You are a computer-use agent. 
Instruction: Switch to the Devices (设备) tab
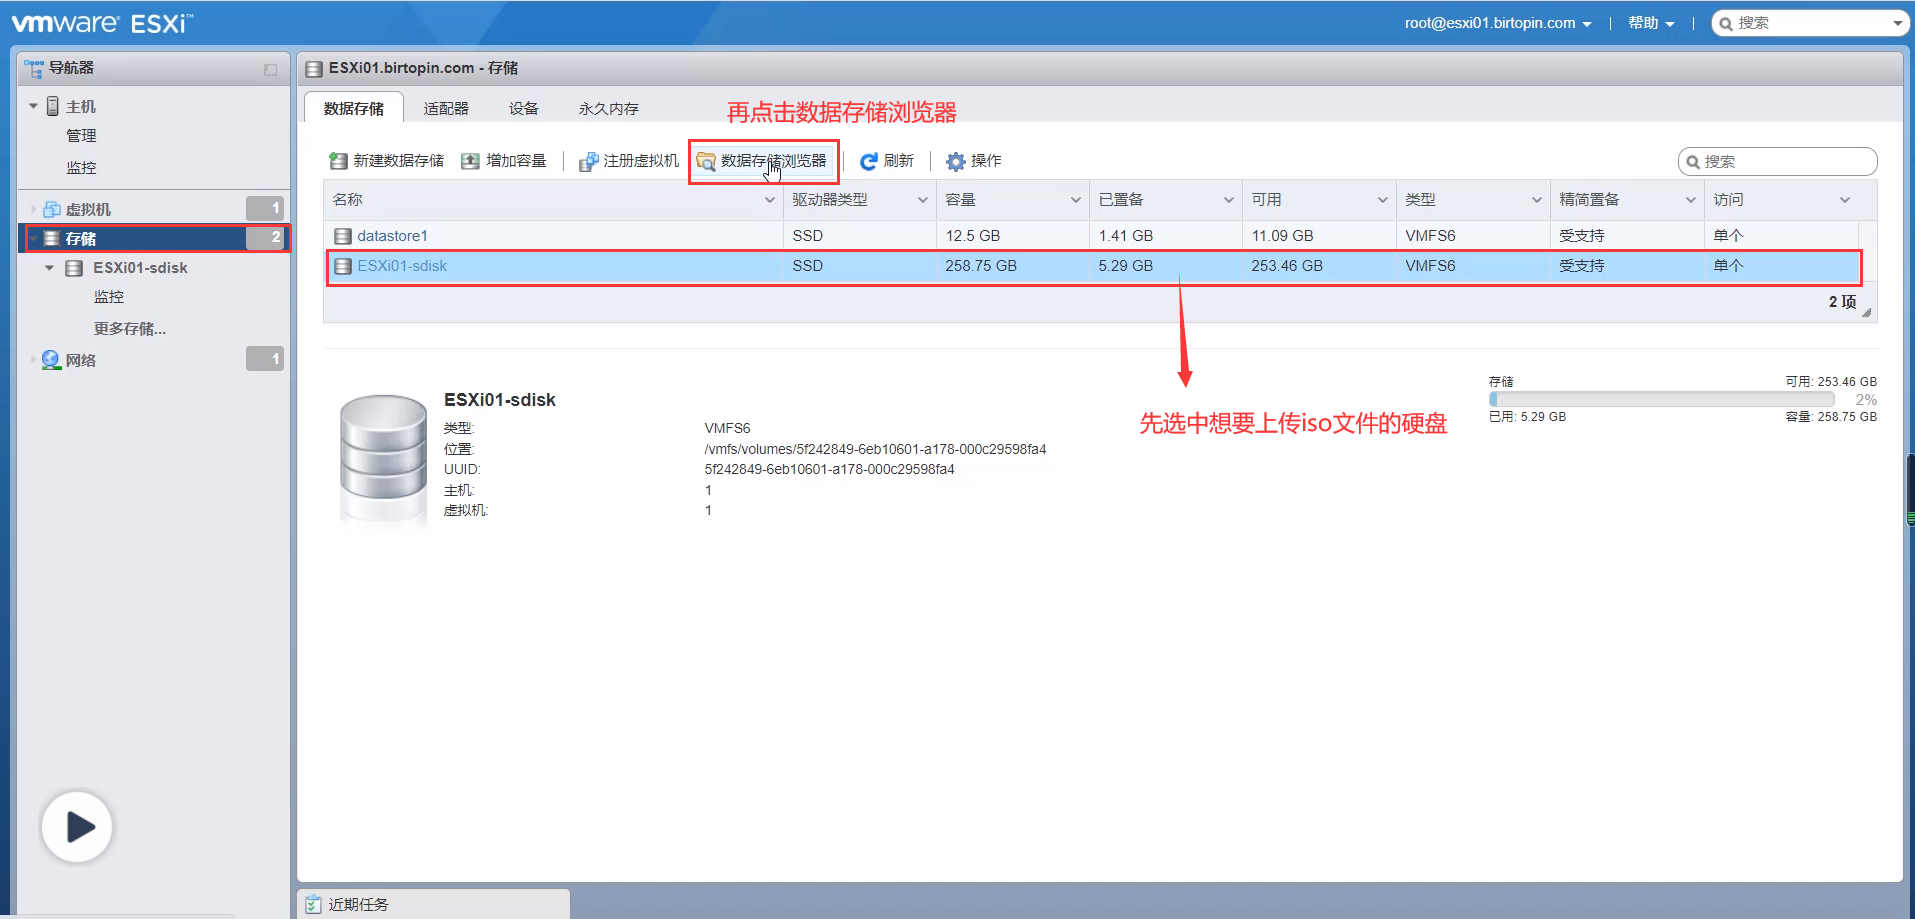(x=524, y=108)
